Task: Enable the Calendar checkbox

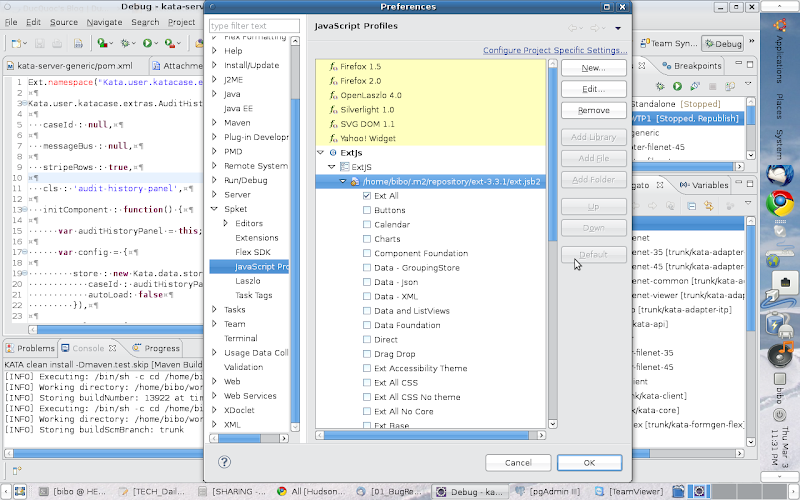Action: pyautogui.click(x=367, y=225)
